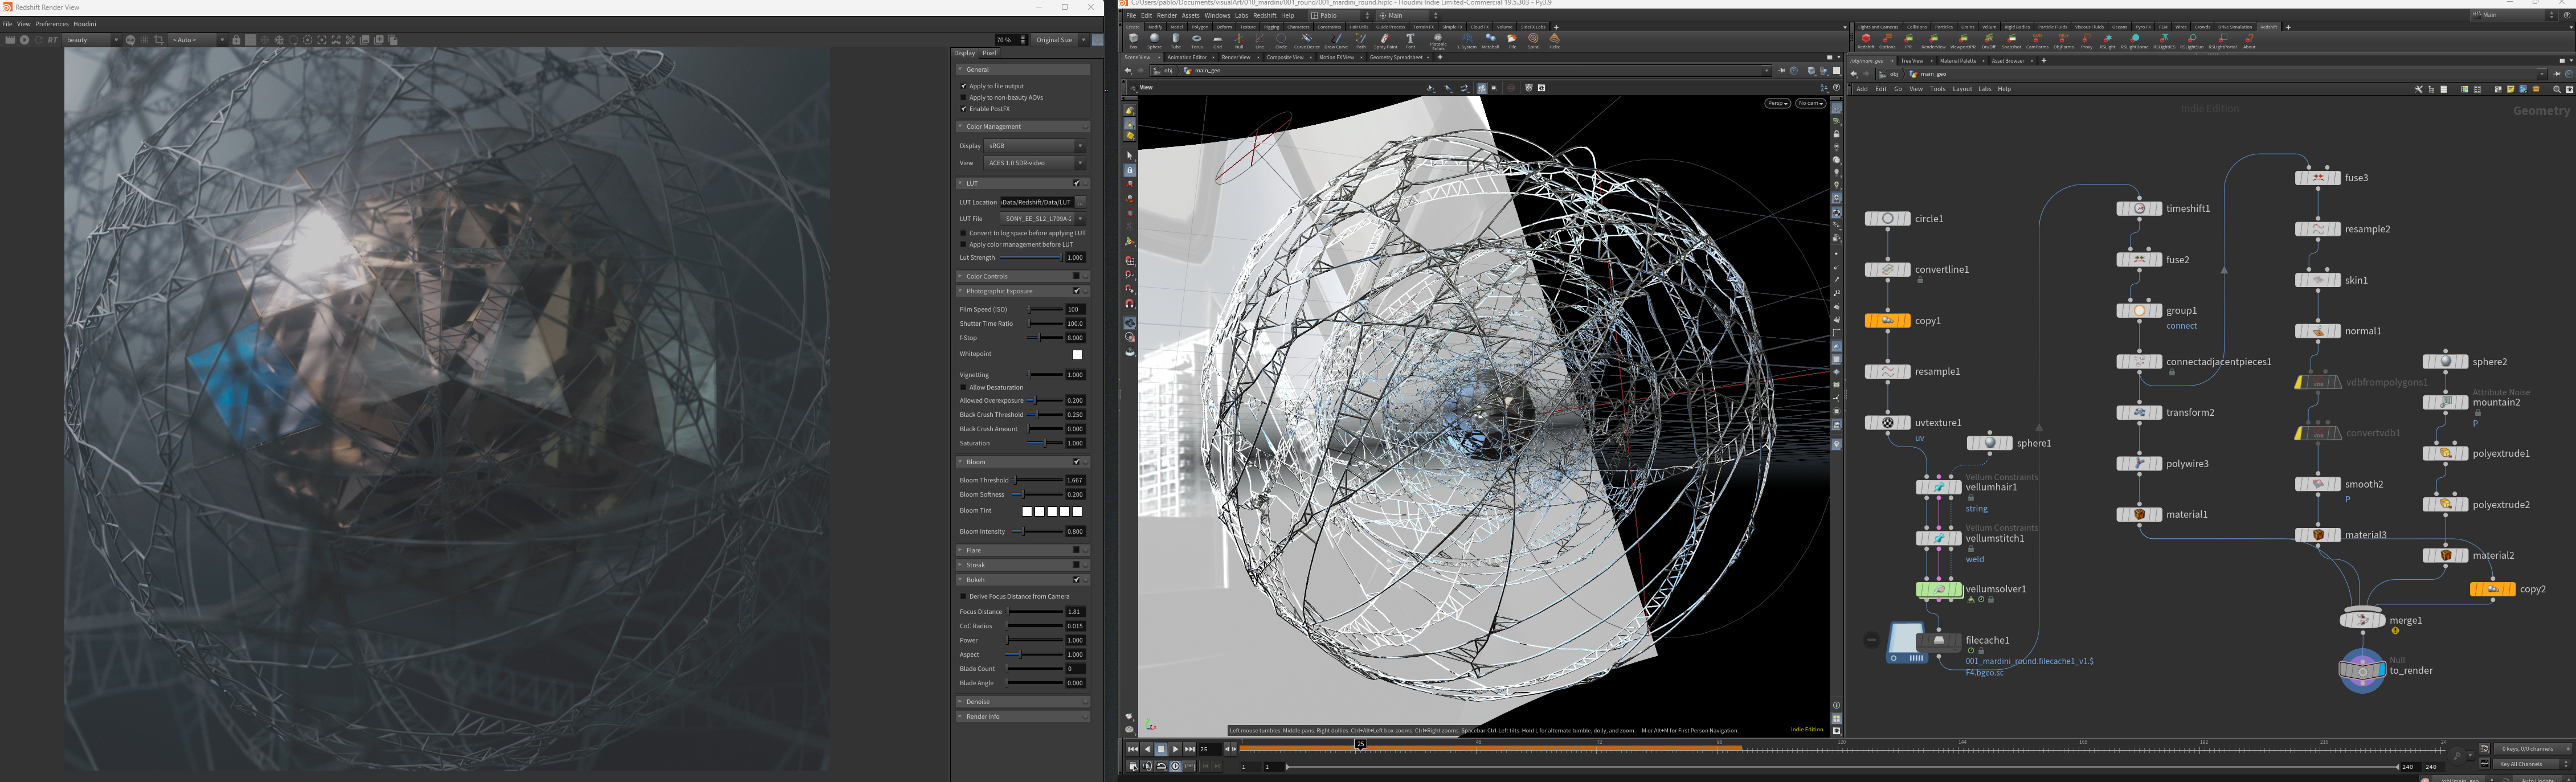Enable the Color Controls section checkbox
Screen dimensions: 2576x782
[x=1076, y=276]
